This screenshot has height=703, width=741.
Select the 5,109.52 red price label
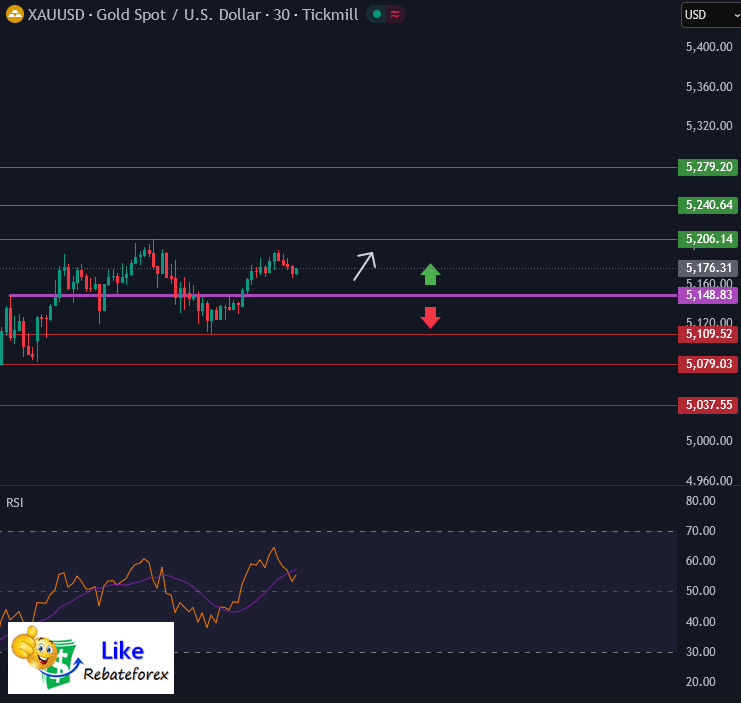(707, 334)
